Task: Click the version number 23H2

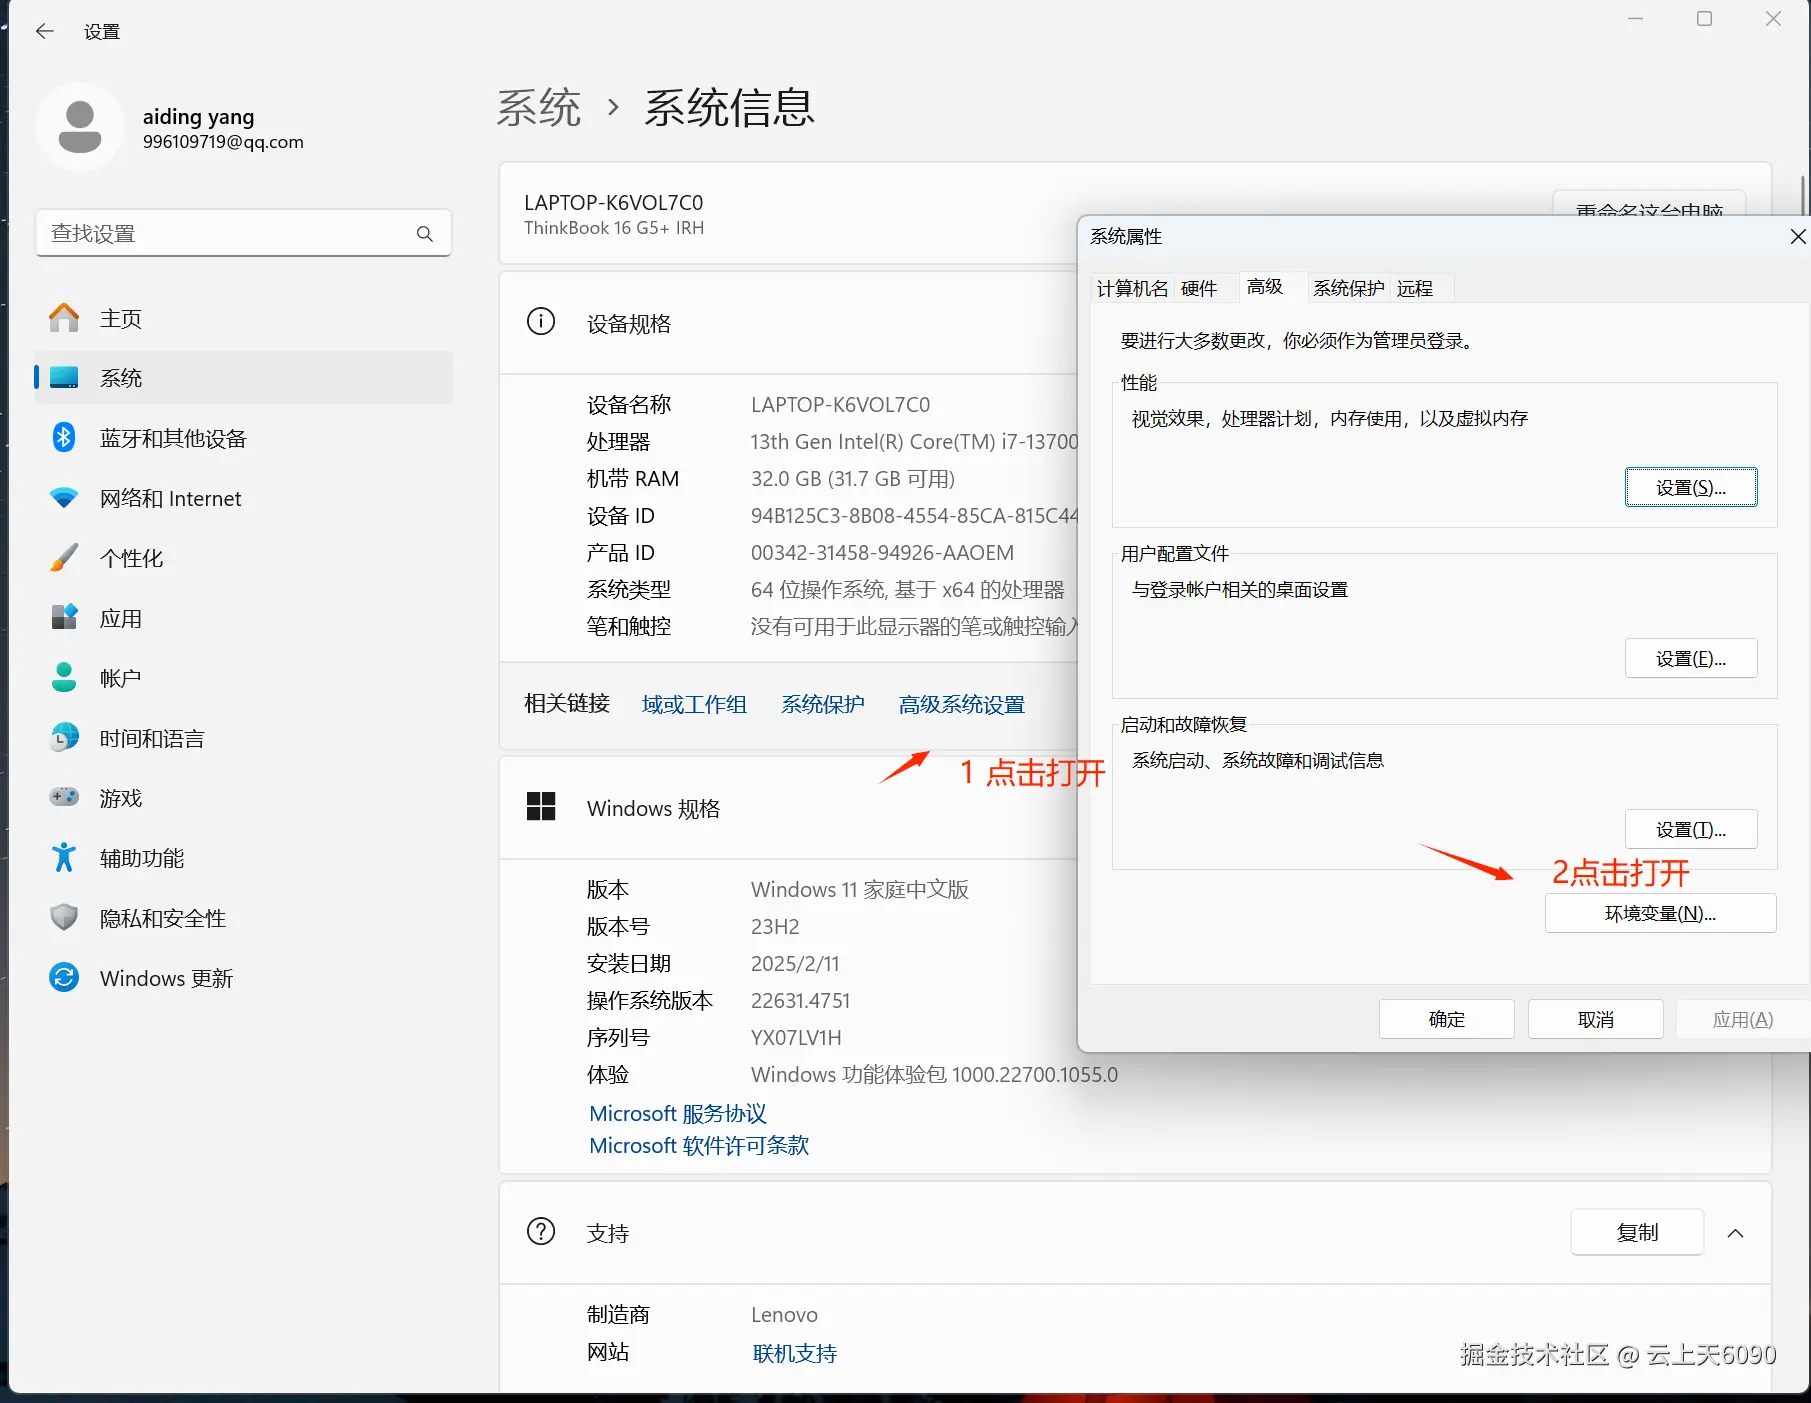Action: pos(775,927)
